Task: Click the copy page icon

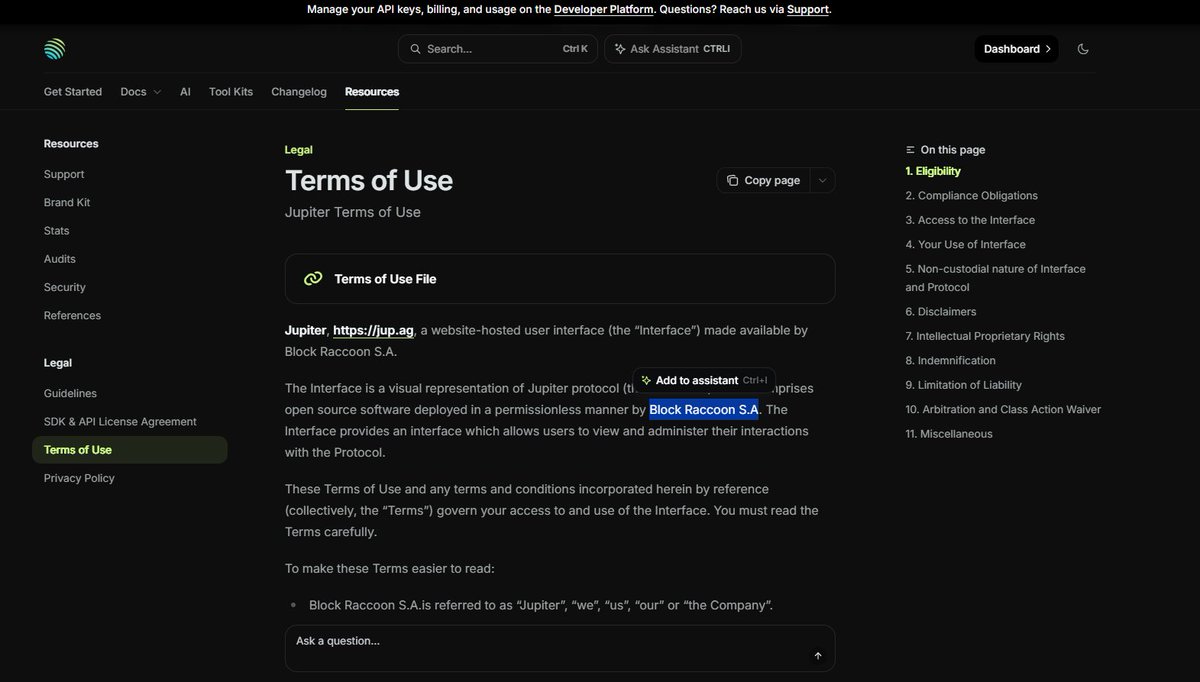Action: [733, 180]
